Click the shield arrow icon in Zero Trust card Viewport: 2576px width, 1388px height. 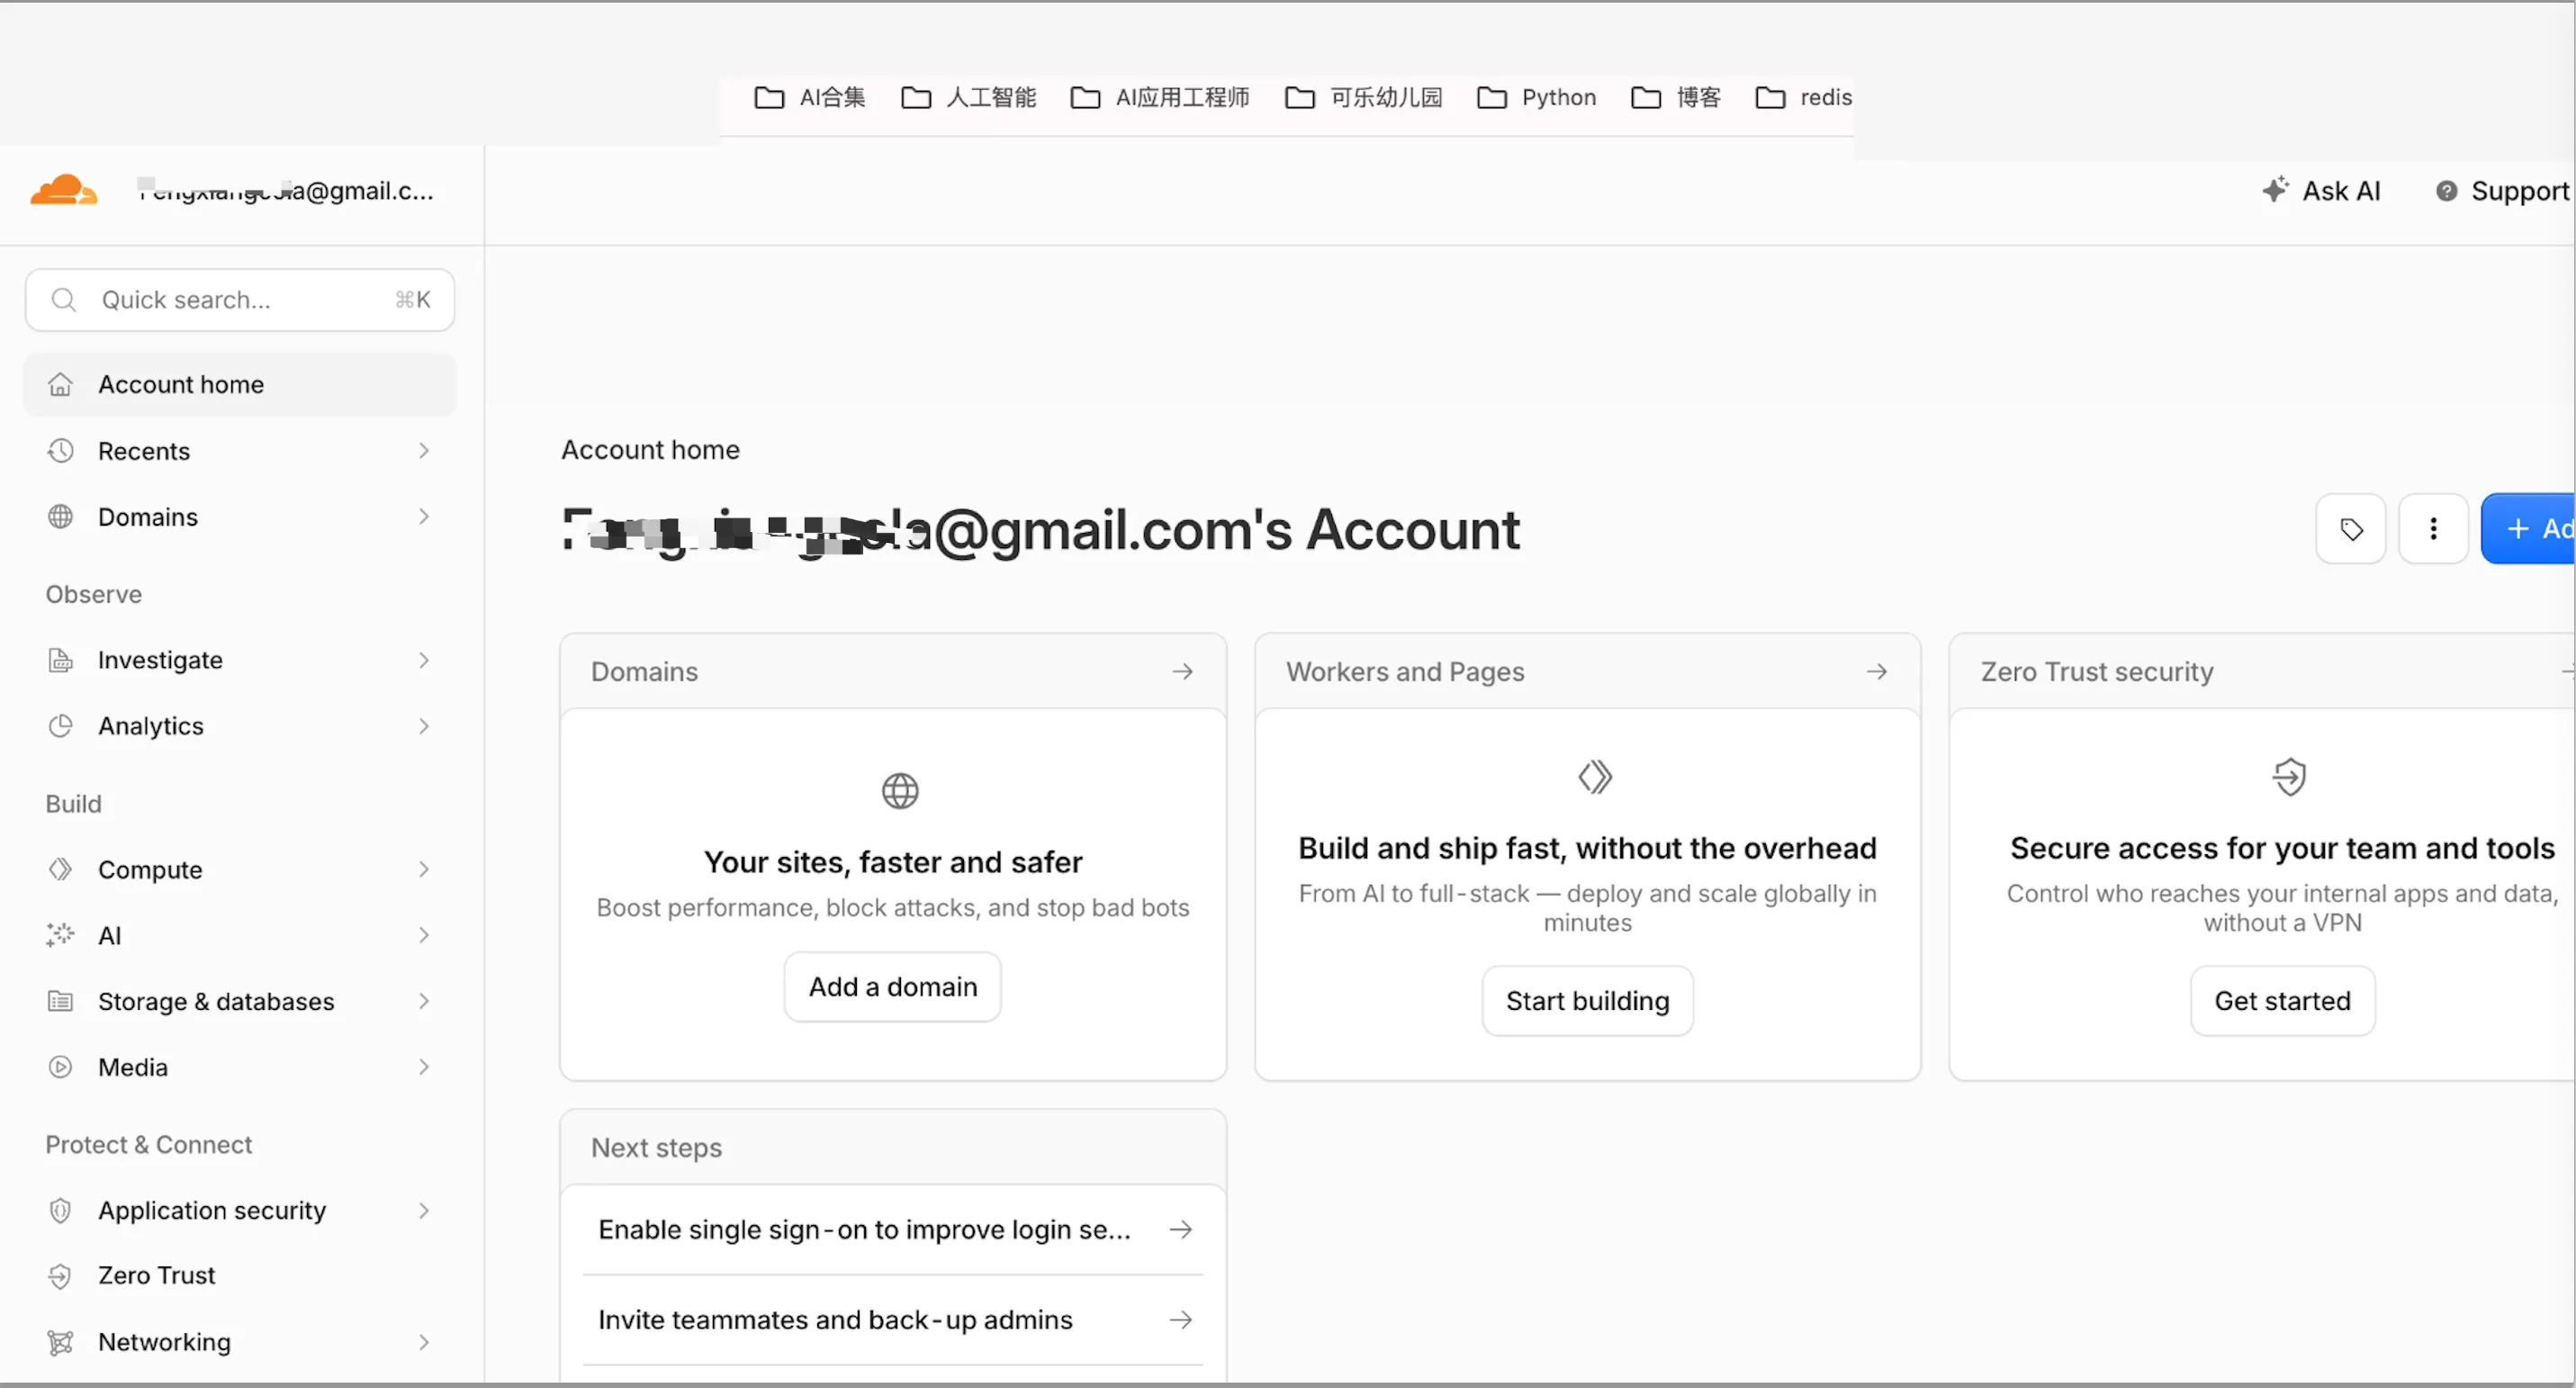click(x=2289, y=777)
